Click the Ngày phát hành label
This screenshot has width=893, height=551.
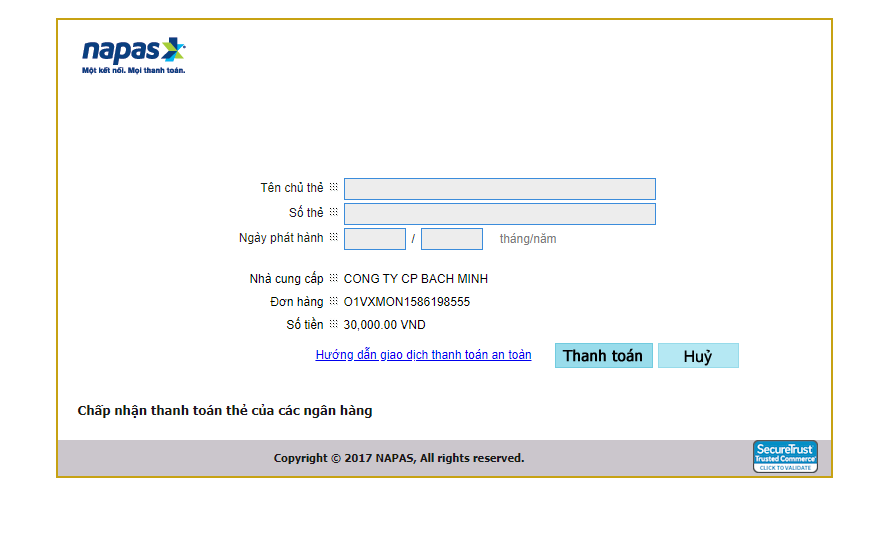pos(281,238)
